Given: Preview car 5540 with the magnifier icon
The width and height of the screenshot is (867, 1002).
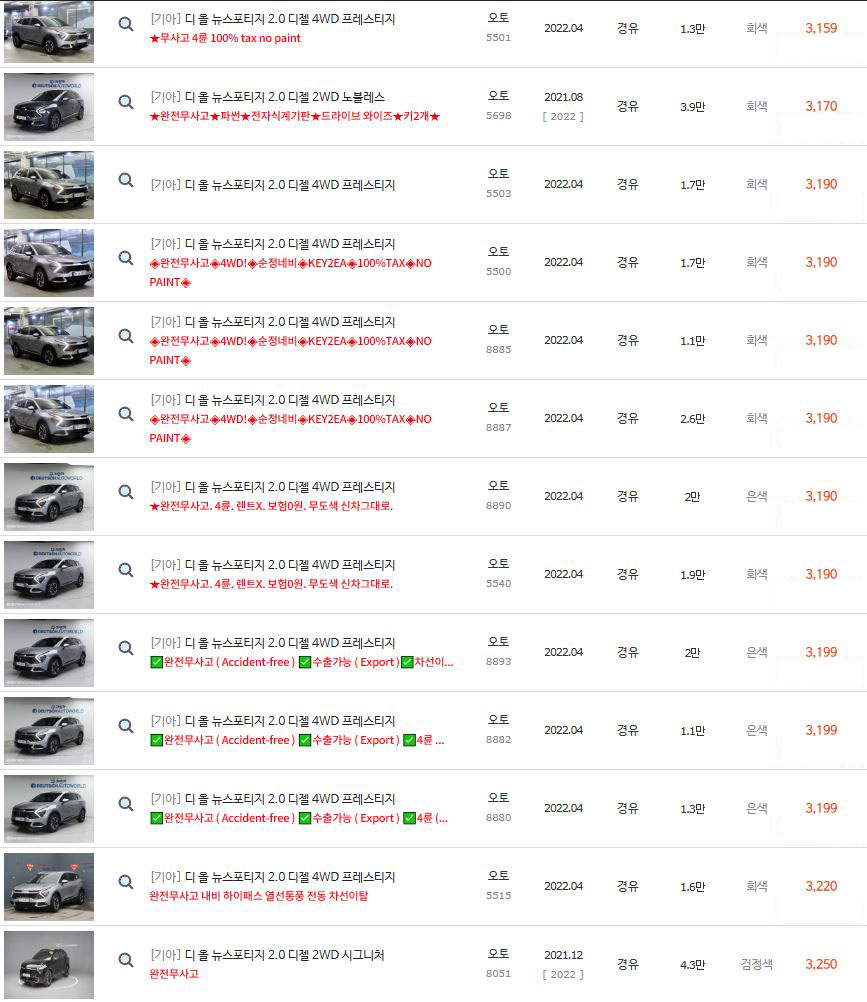Looking at the screenshot, I should [x=126, y=570].
